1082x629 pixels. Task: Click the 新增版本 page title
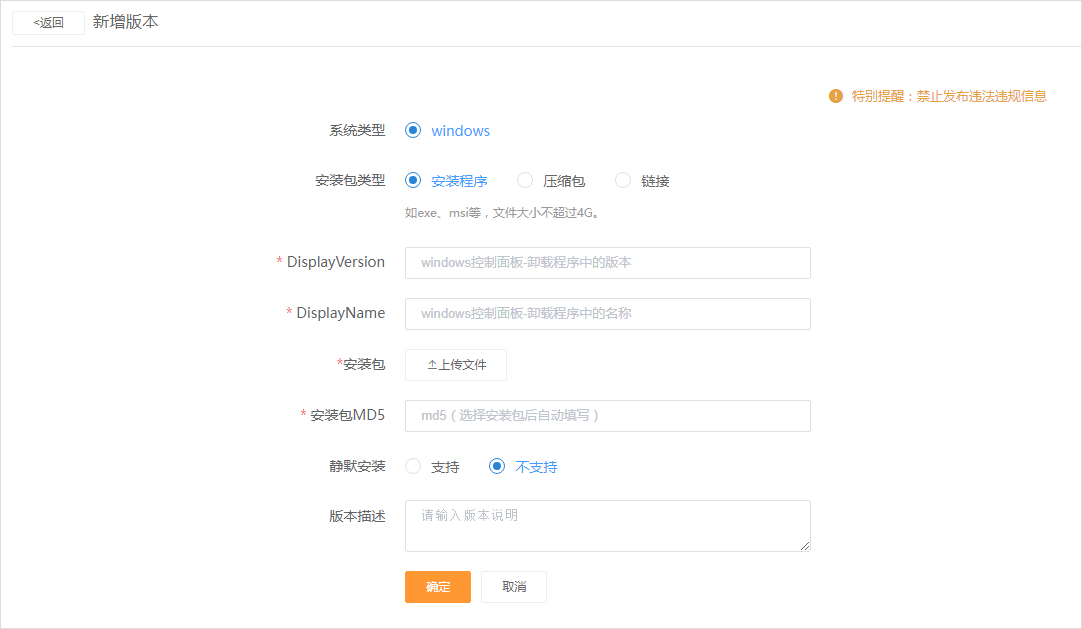coord(125,19)
